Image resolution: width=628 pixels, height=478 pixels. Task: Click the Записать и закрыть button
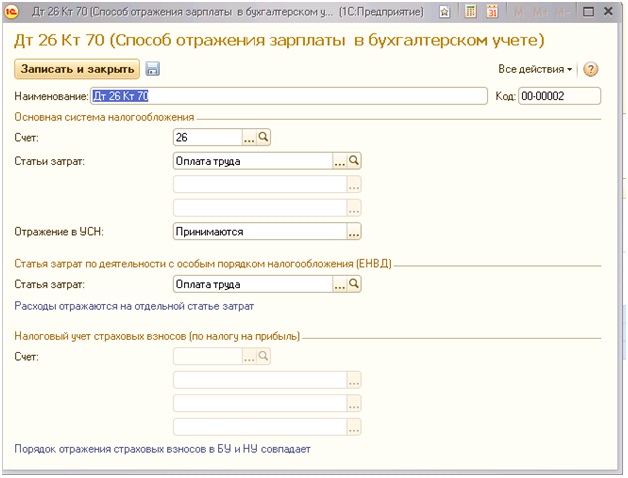76,69
